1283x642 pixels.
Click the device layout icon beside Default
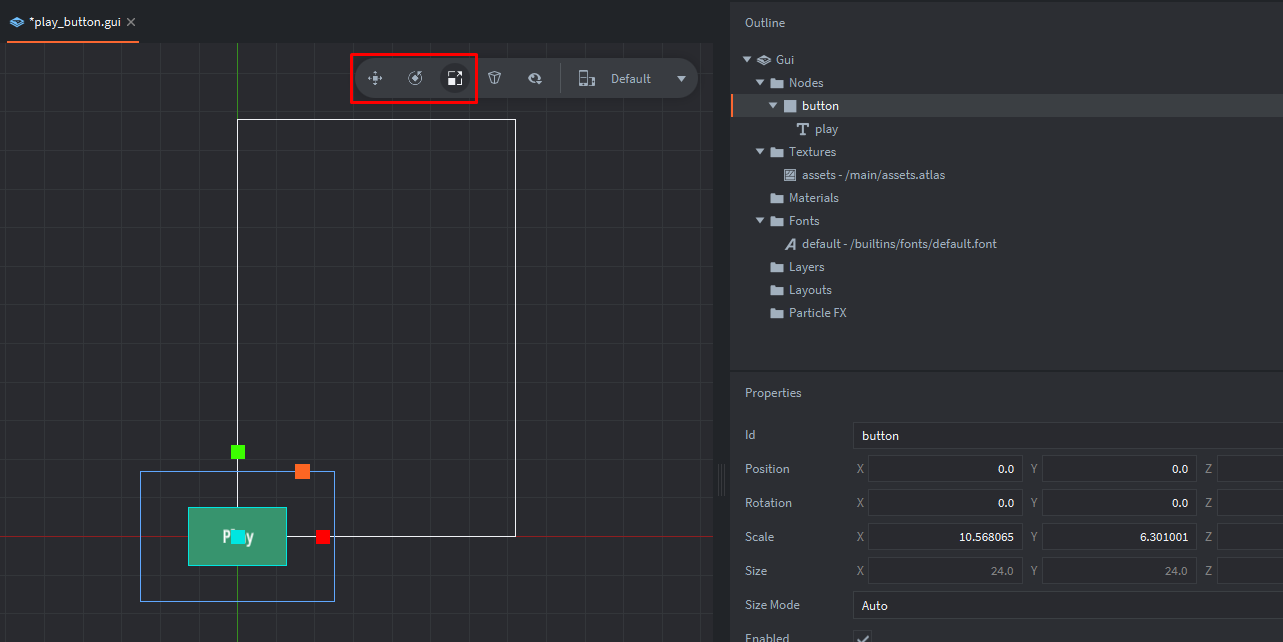click(587, 78)
